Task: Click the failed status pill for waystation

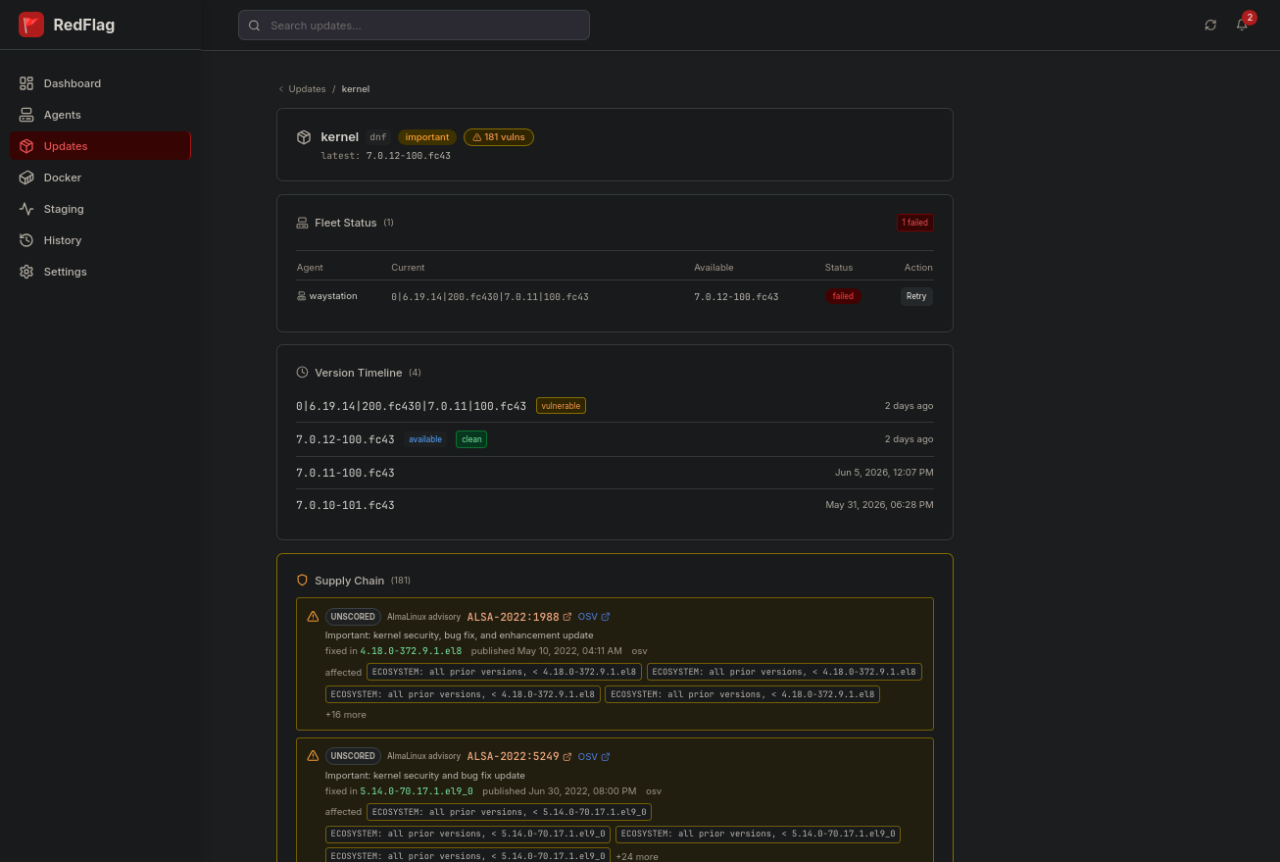Action: pyautogui.click(x=843, y=296)
